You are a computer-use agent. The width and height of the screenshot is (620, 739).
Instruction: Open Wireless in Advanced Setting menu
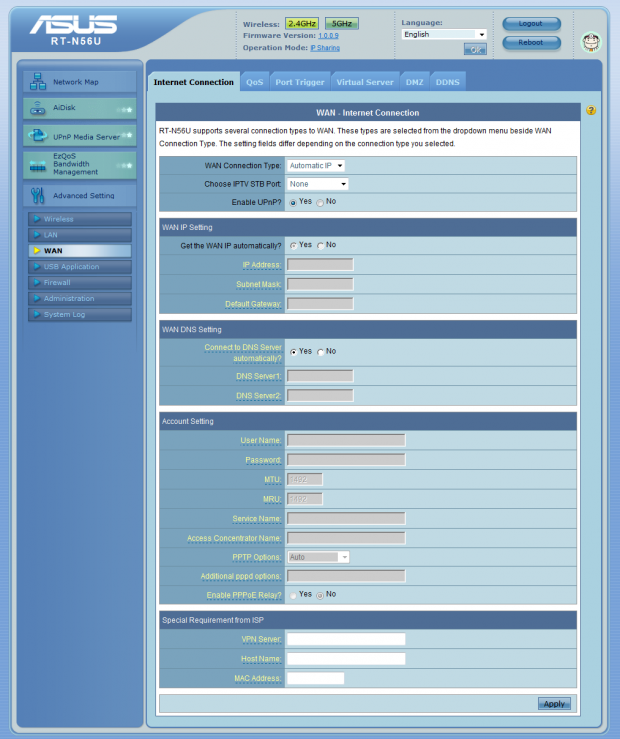point(80,219)
